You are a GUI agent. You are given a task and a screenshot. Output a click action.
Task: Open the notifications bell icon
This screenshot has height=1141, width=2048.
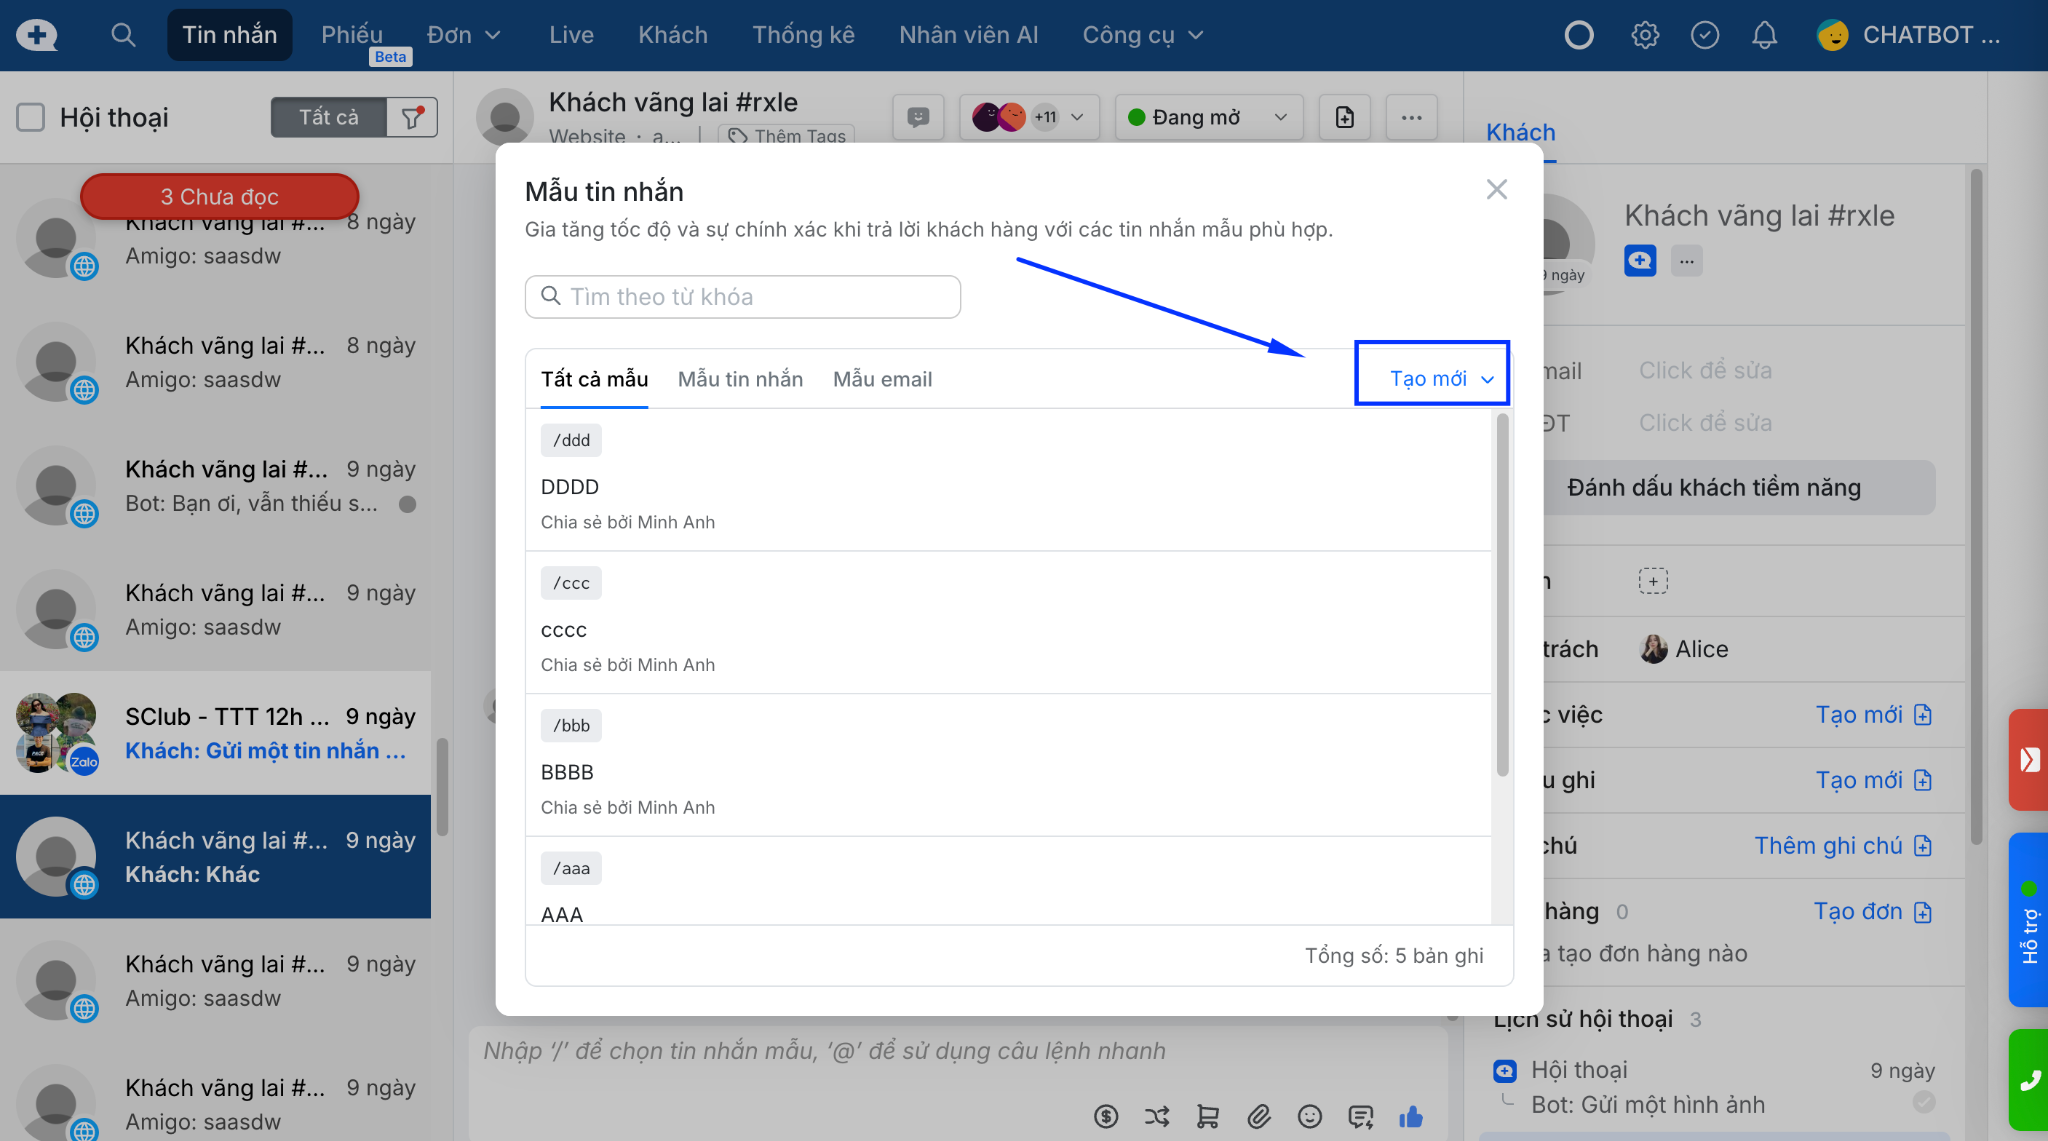(1764, 35)
